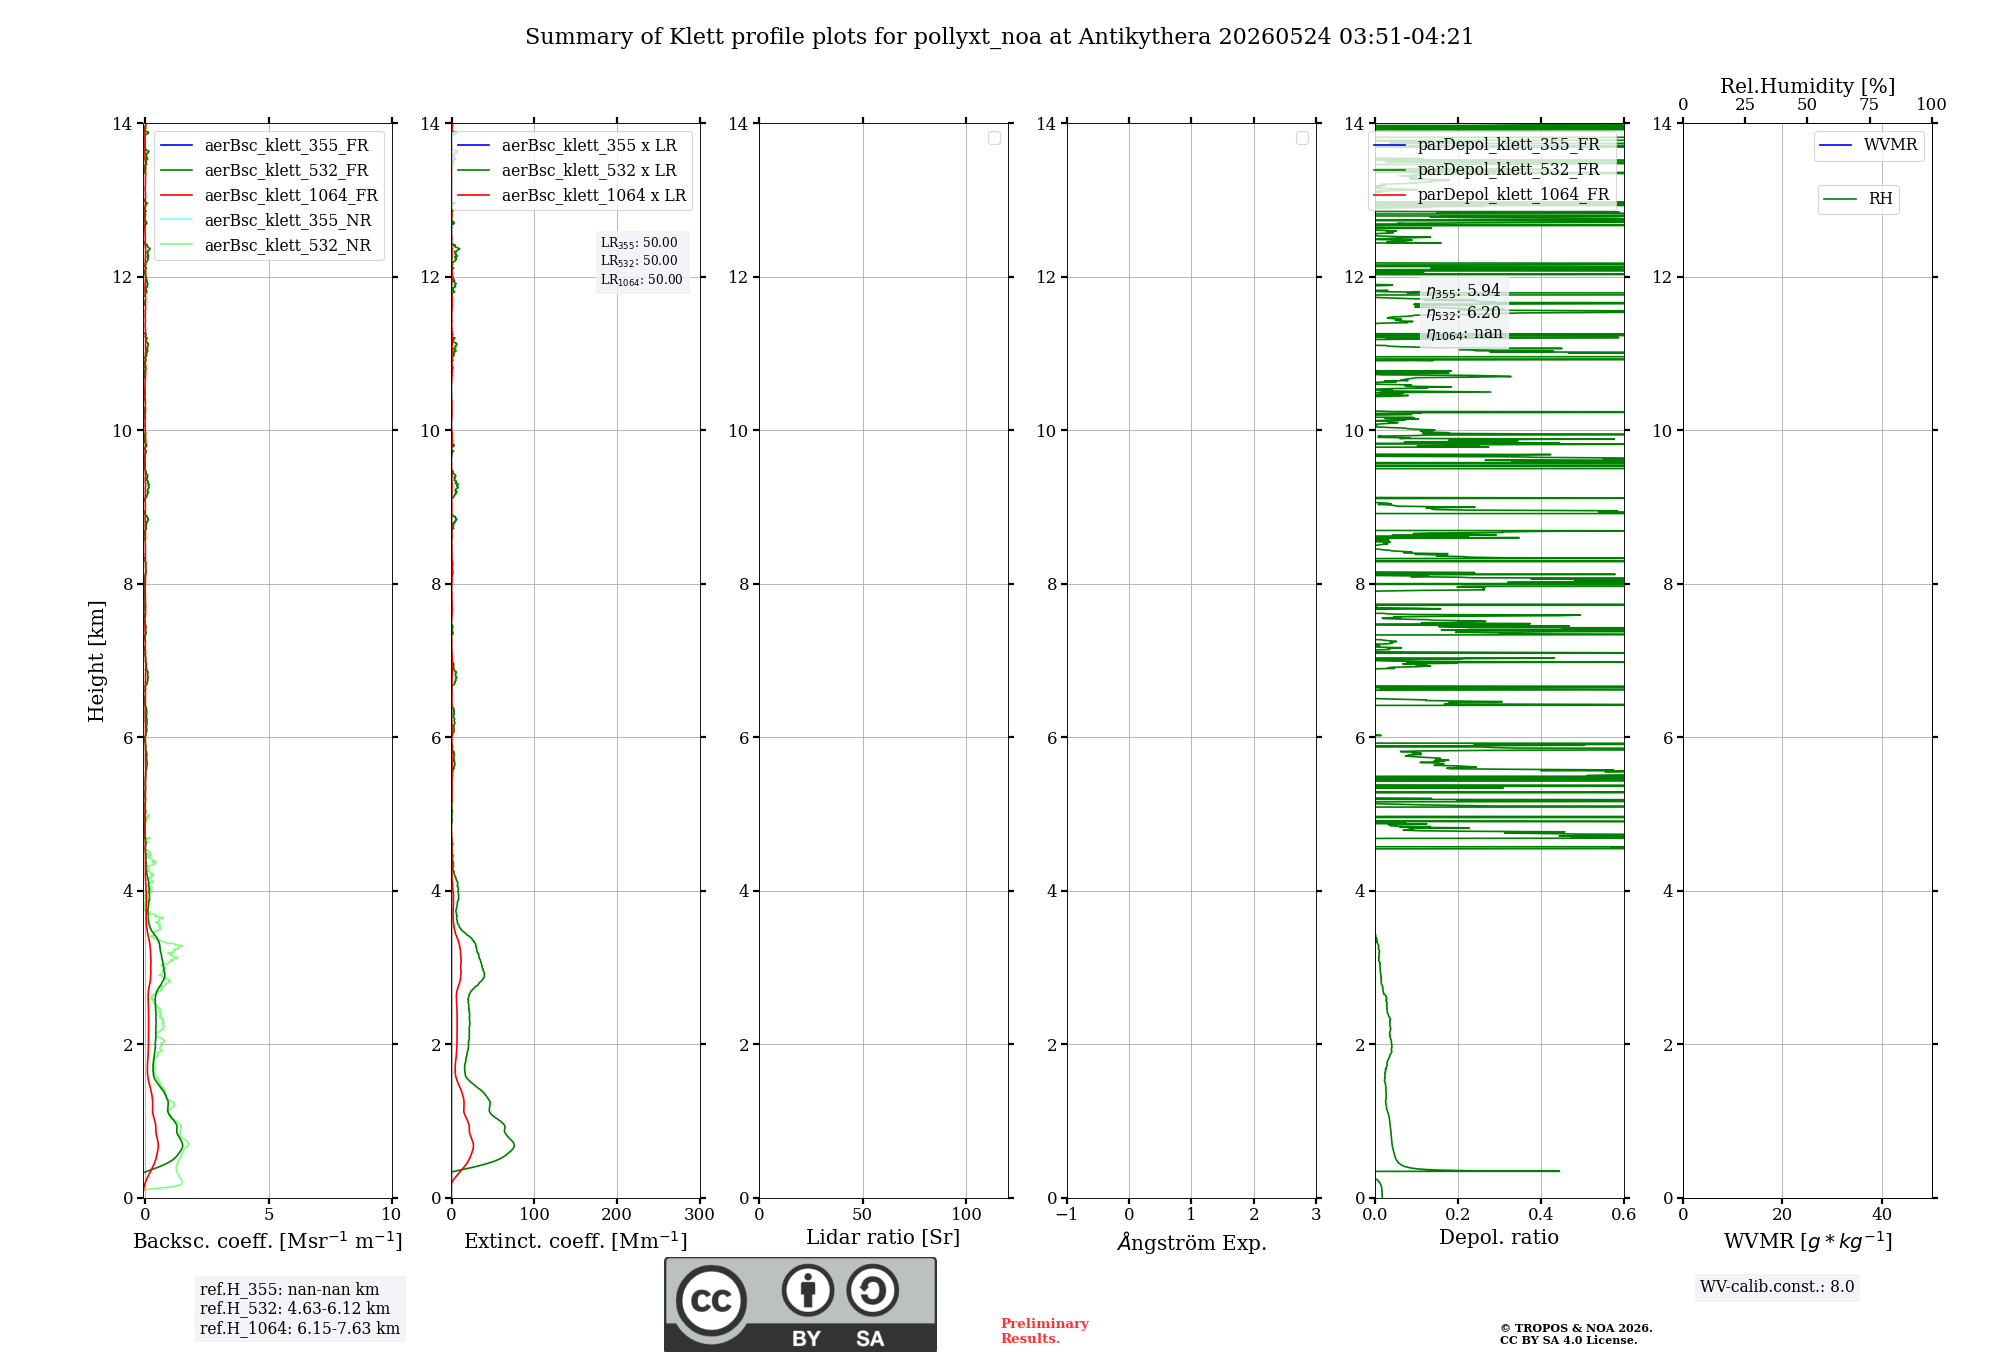Click the Preliminary Results red notice
Viewport: 2000px width, 1360px height.
coord(1045,1331)
